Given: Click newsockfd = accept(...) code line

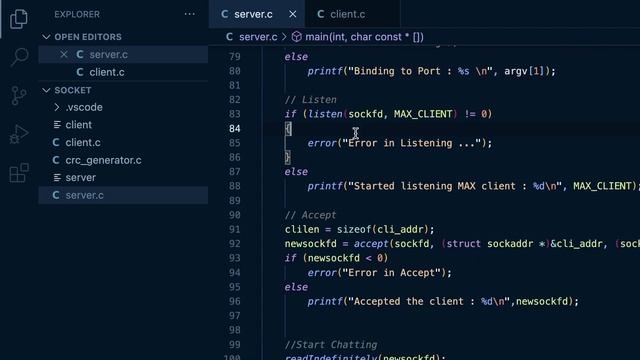Looking at the screenshot, I should (x=462, y=244).
